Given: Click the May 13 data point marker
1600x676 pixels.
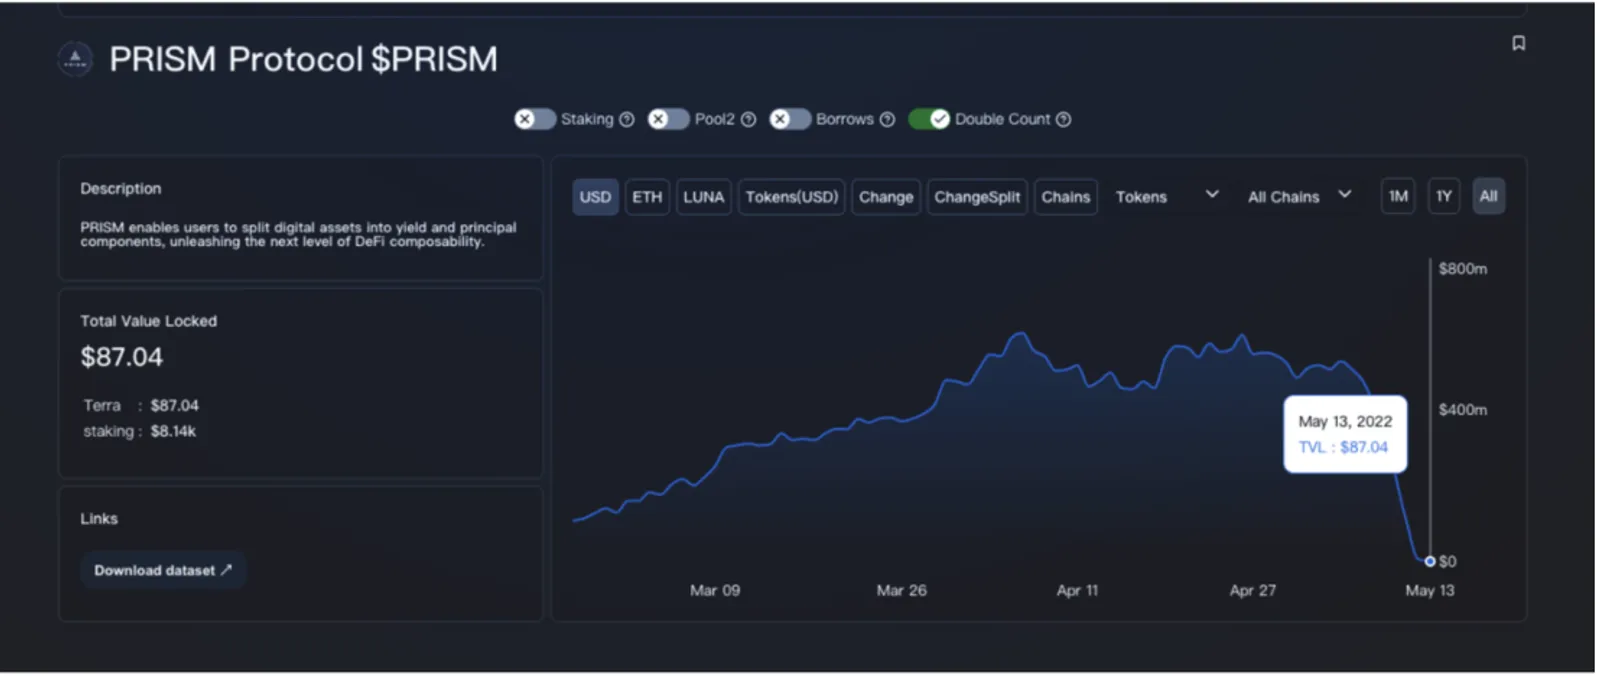Looking at the screenshot, I should pyautogui.click(x=1430, y=561).
